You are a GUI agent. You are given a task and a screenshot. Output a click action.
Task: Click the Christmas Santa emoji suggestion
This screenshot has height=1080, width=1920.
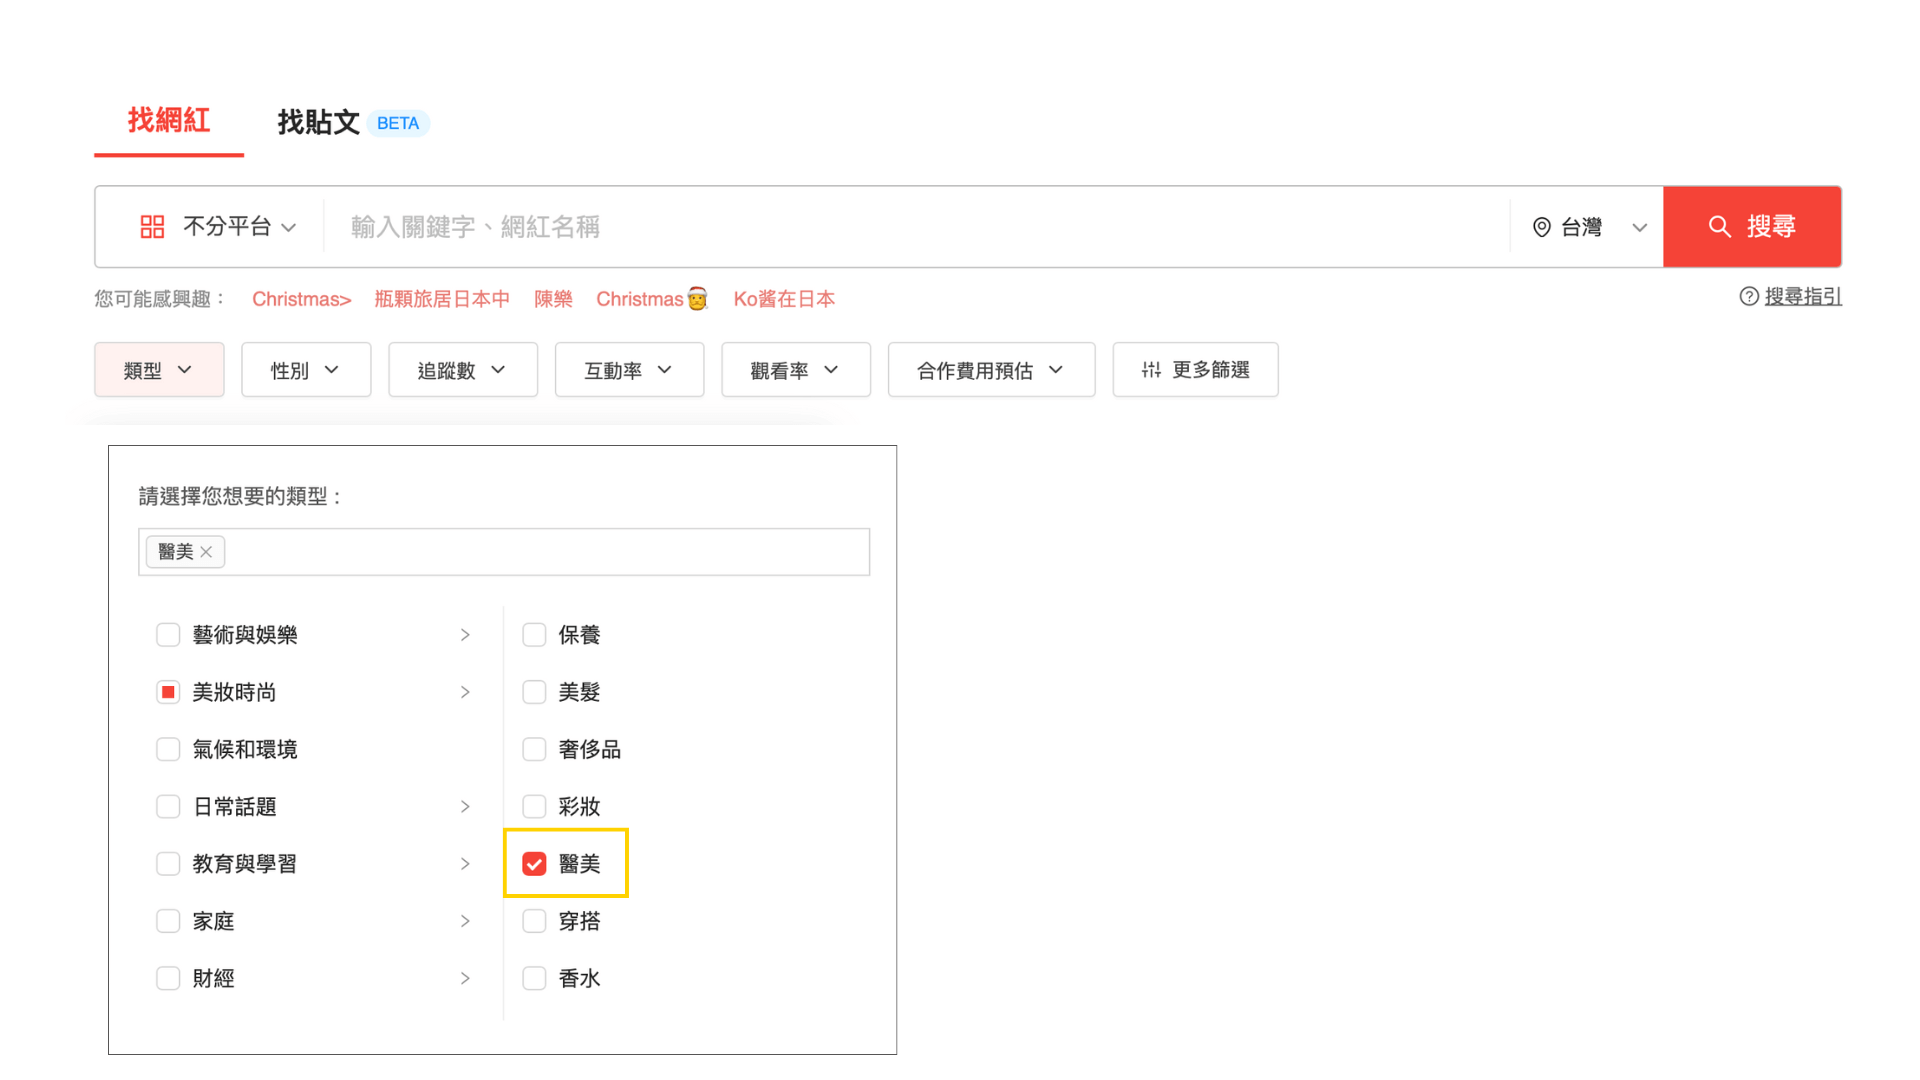(x=652, y=299)
